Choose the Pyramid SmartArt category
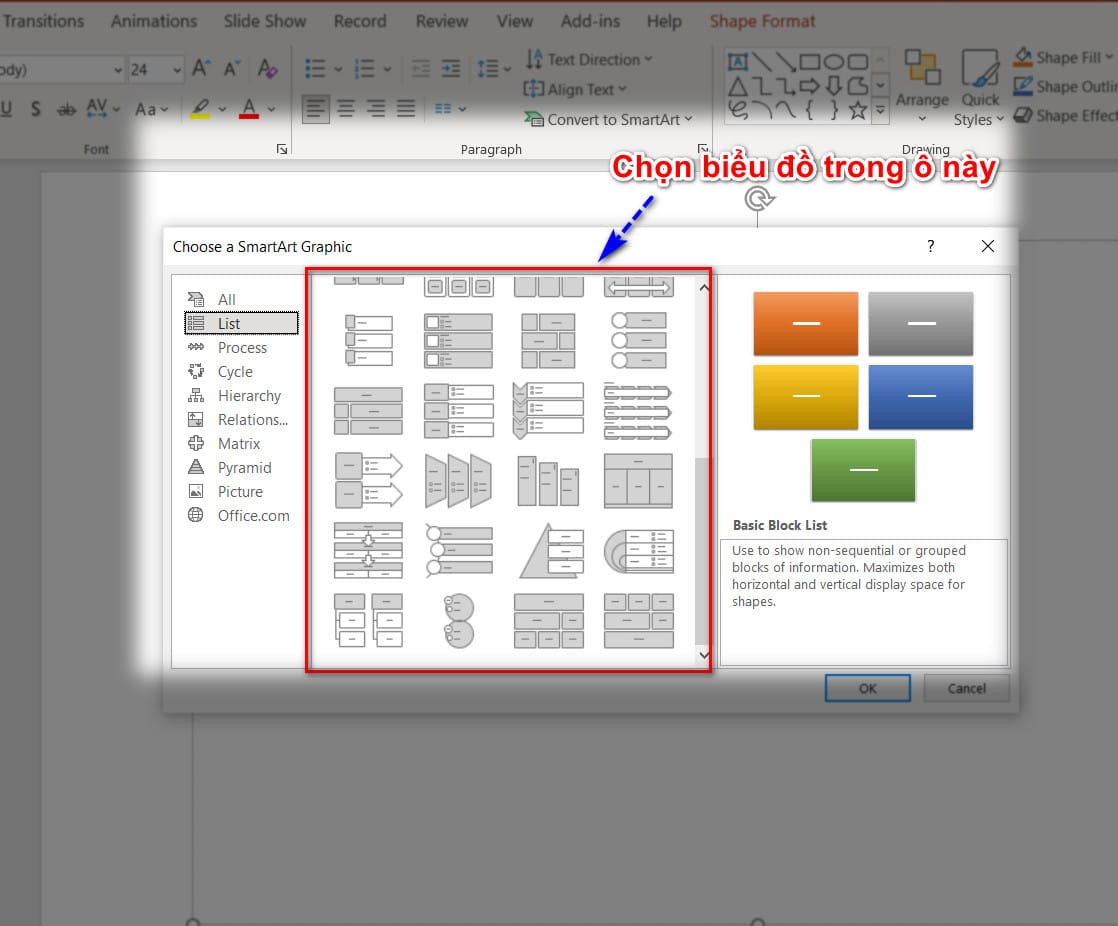 point(240,468)
